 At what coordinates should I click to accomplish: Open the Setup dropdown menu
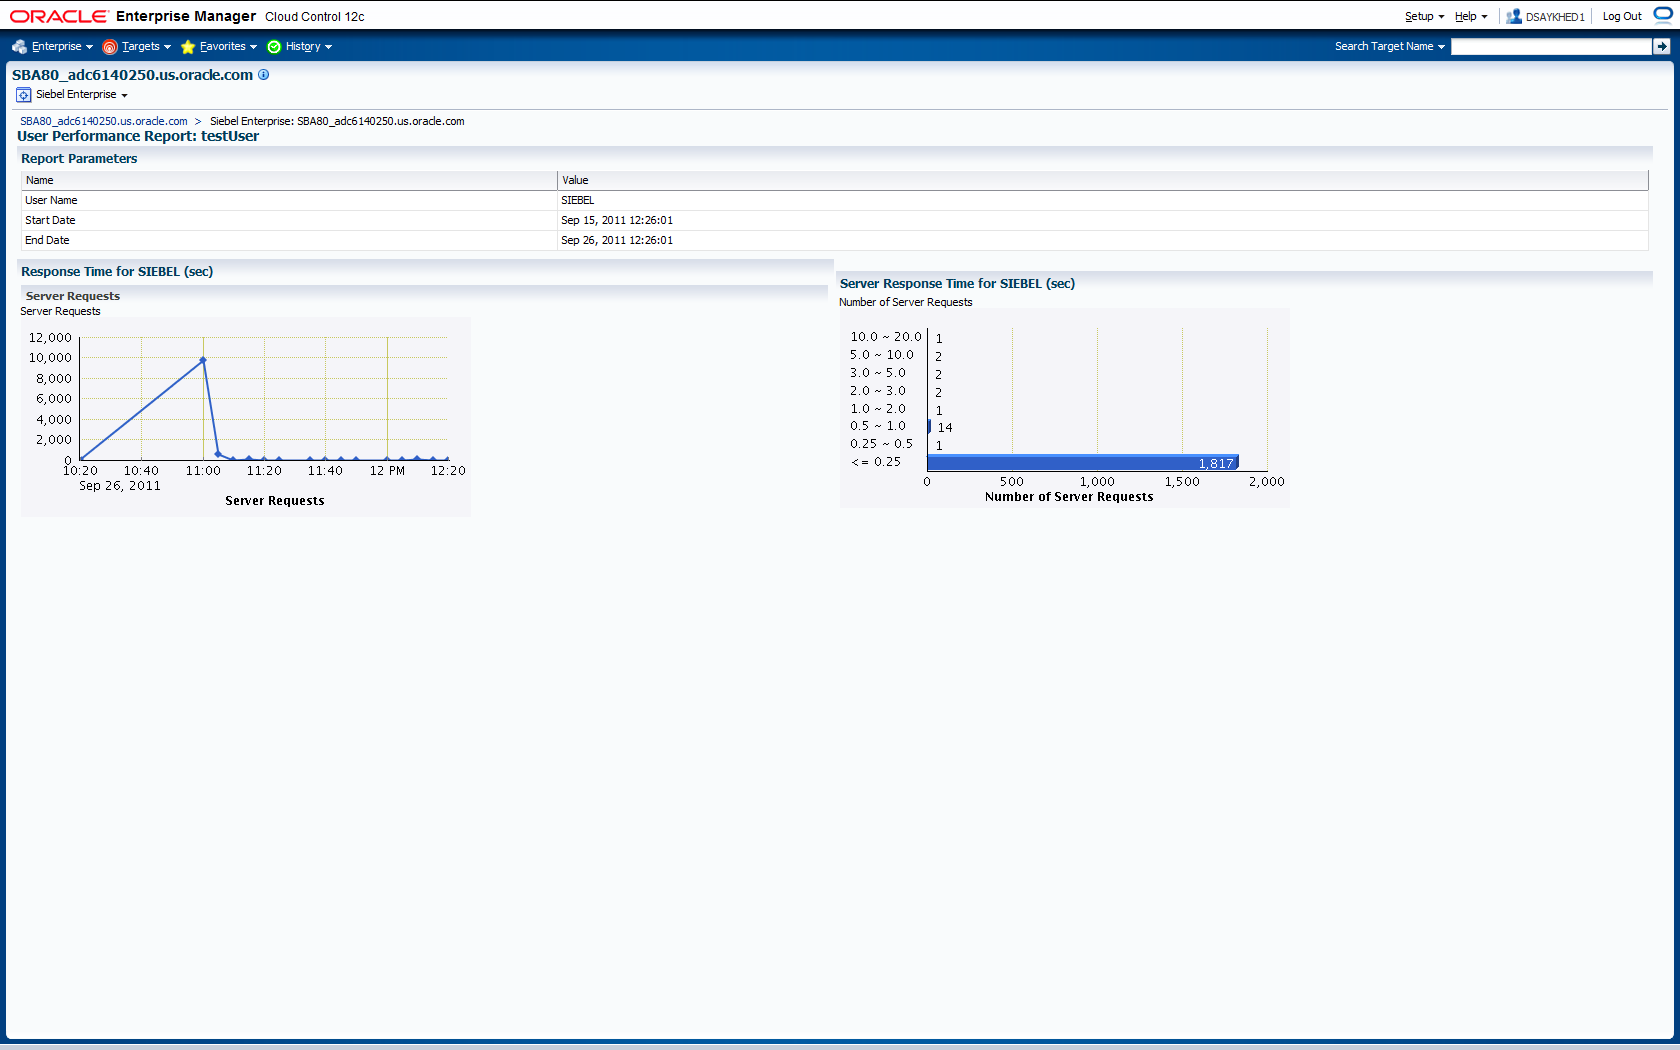(x=1424, y=17)
